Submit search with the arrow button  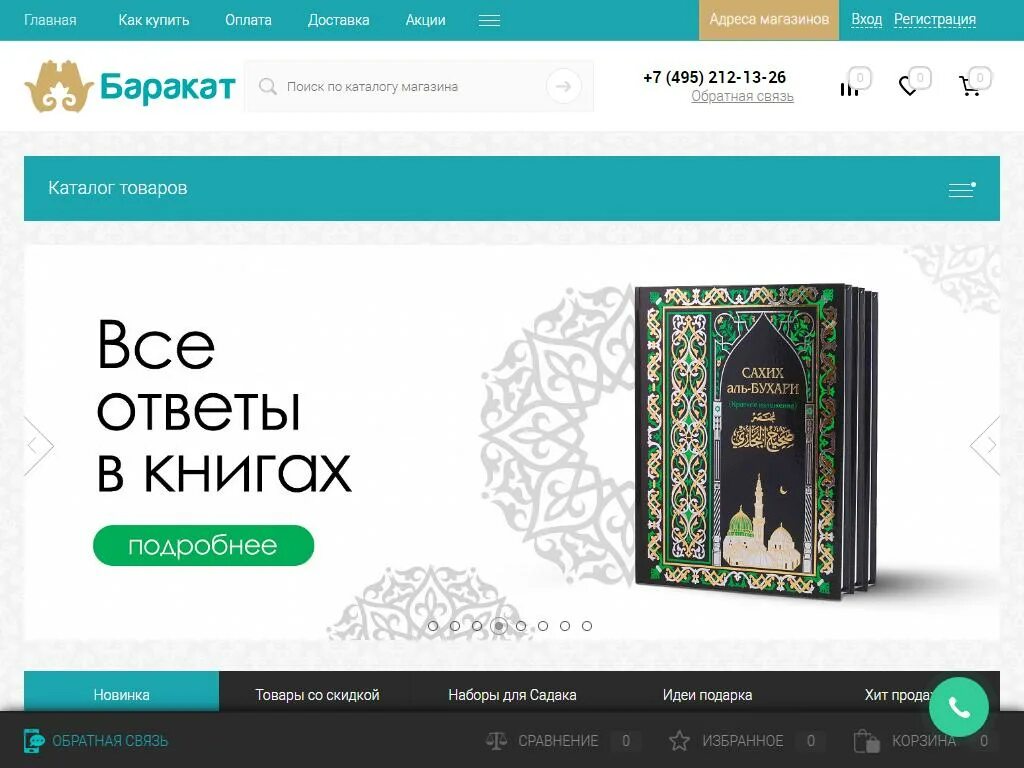564,86
